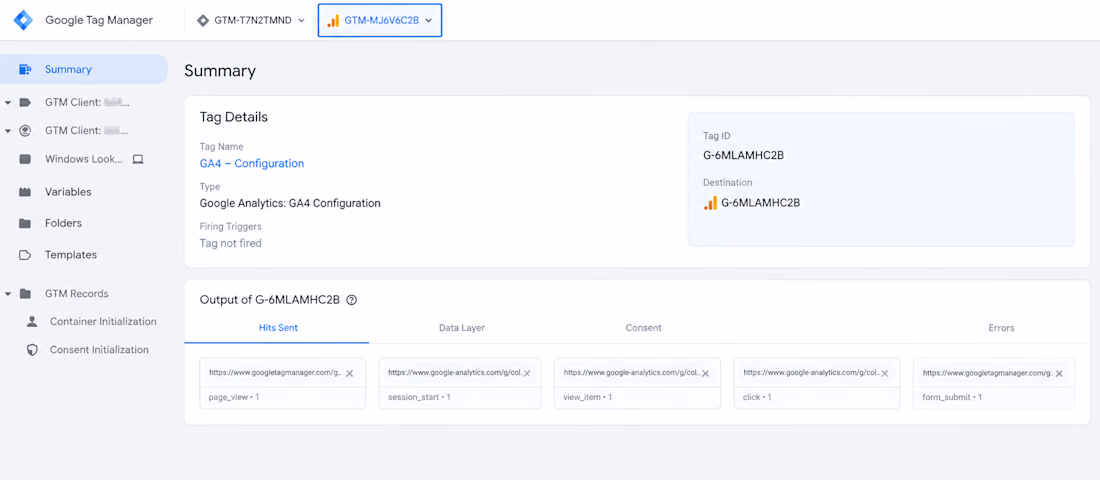Click the 'view_item • 1' label
Screen dimensions: 1100x480
[x=589, y=397]
